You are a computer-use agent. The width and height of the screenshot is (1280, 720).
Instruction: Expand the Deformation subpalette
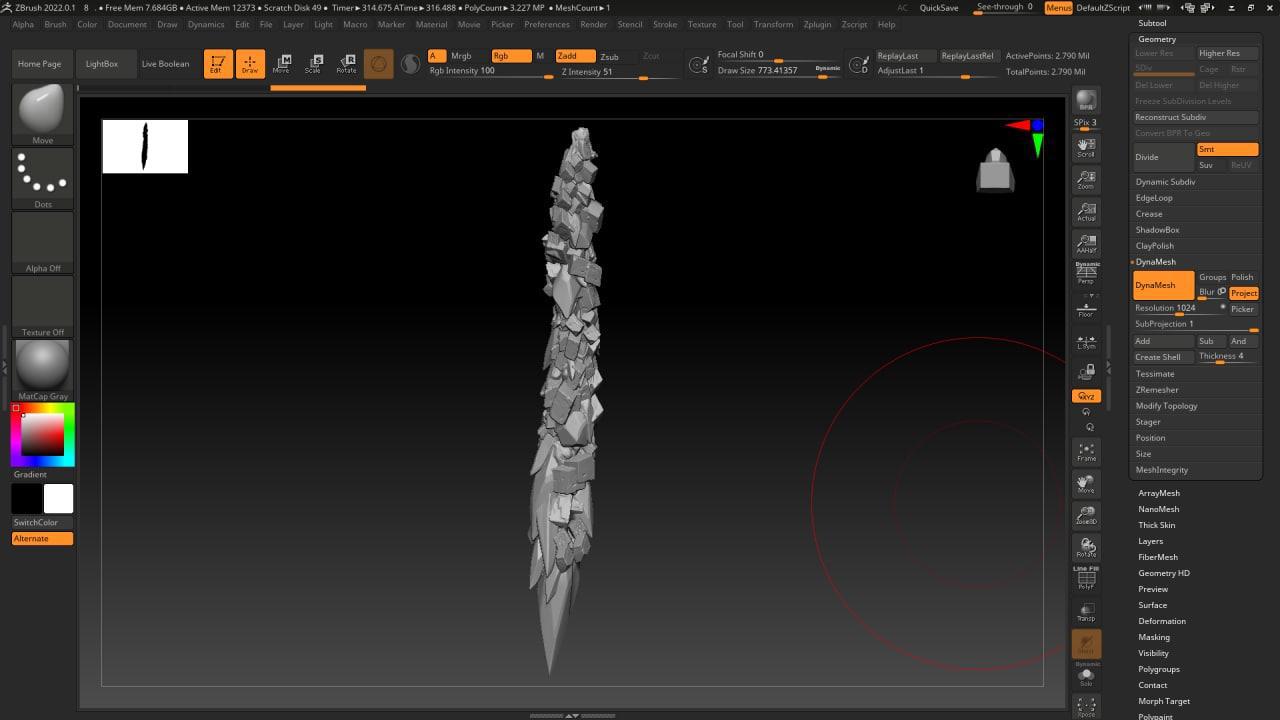point(1161,621)
